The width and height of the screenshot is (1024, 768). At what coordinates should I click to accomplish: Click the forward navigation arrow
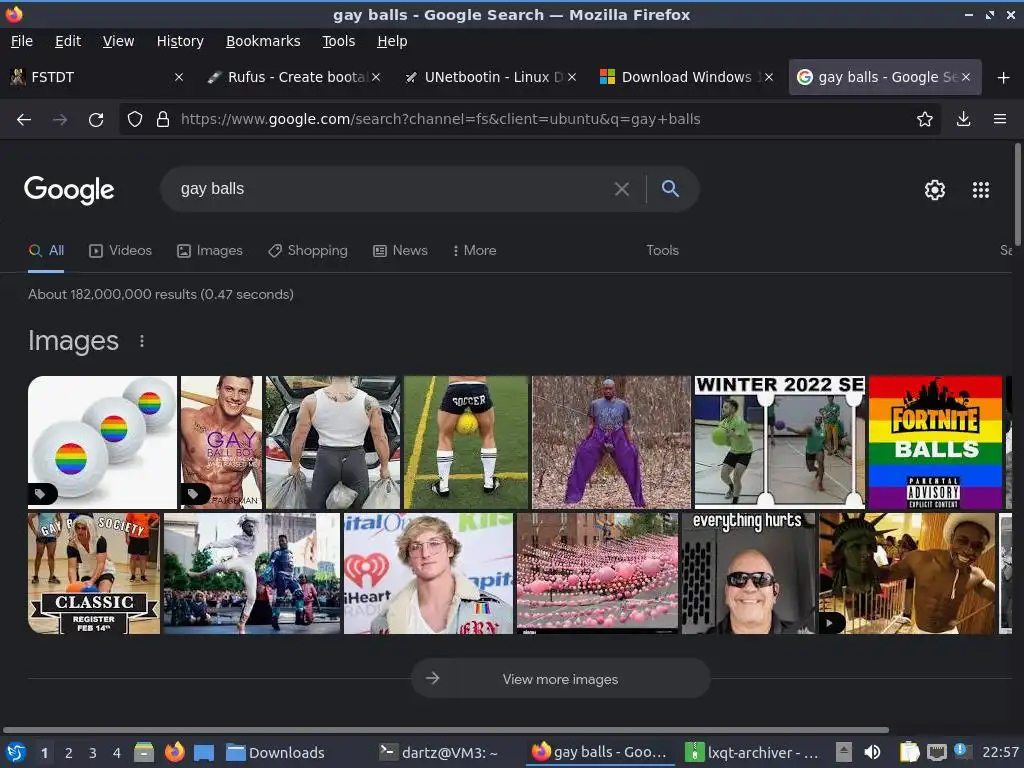(x=60, y=120)
